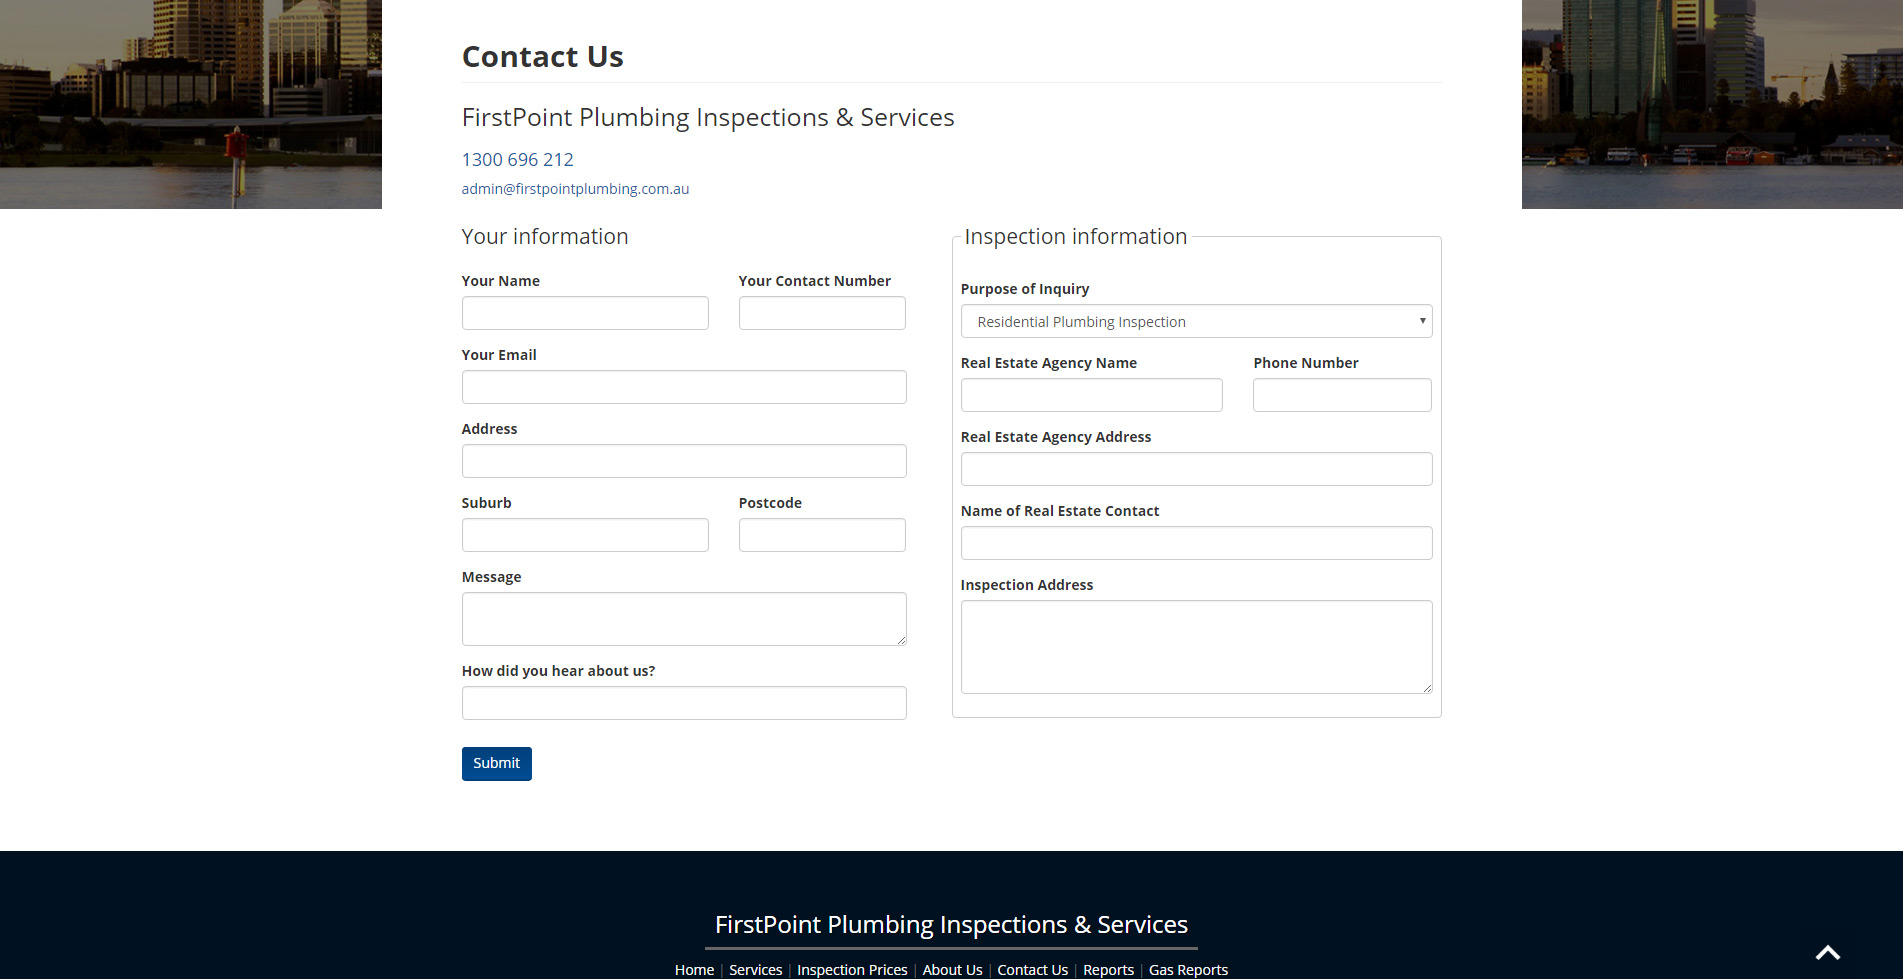The image size is (1903, 979).
Task: Click the Your Contact Number field
Action: (822, 313)
